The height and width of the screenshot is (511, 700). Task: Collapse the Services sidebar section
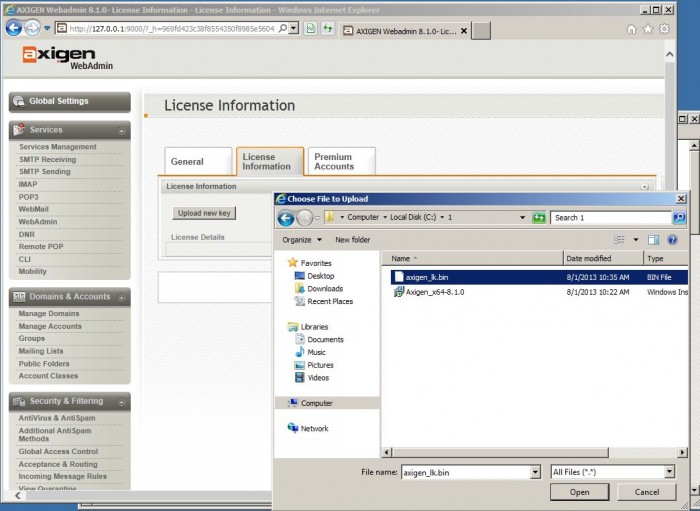121,131
